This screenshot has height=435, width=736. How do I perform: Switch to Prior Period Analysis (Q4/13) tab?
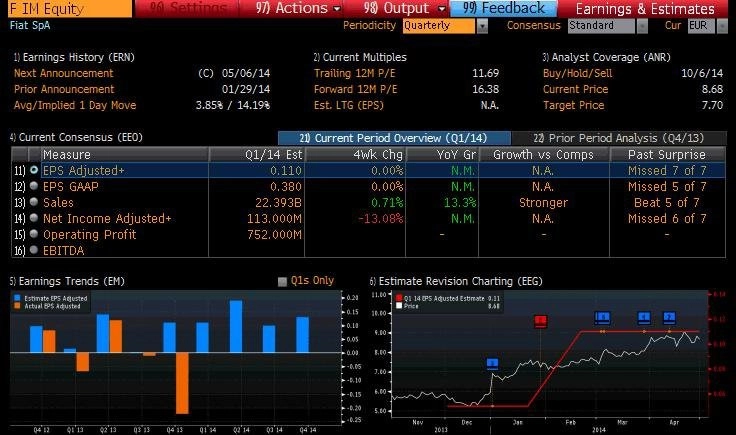point(619,138)
